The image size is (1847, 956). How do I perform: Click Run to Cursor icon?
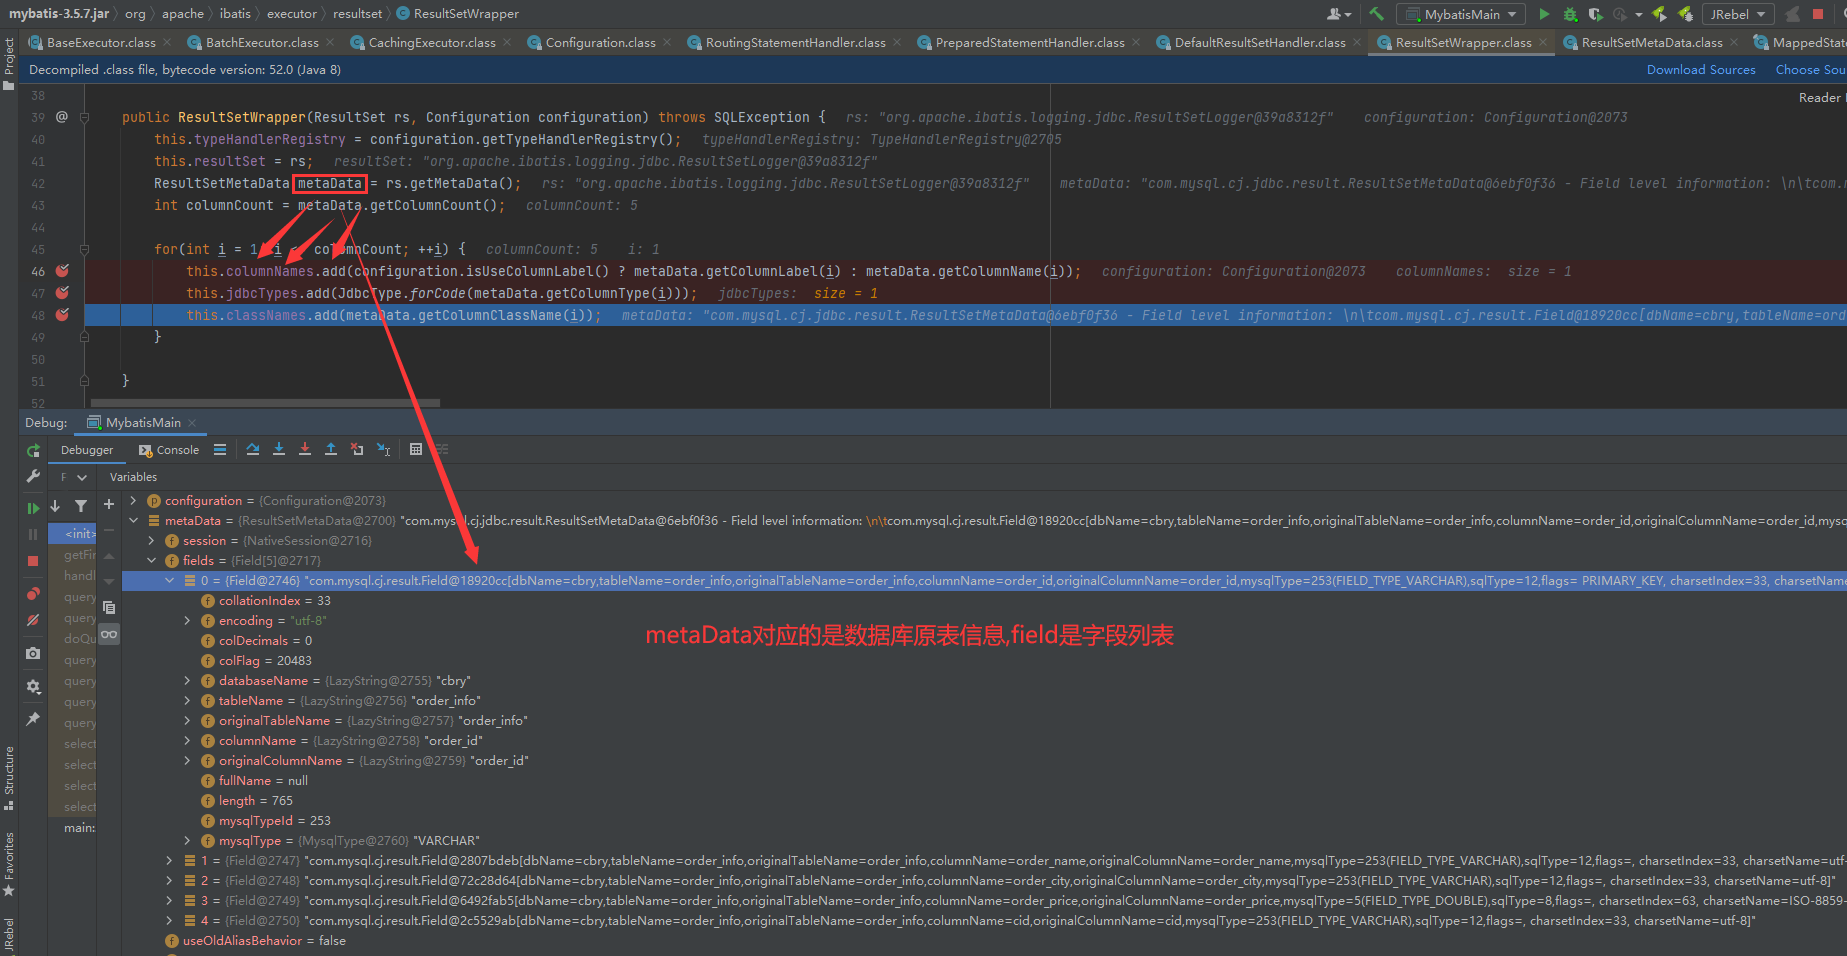click(383, 450)
